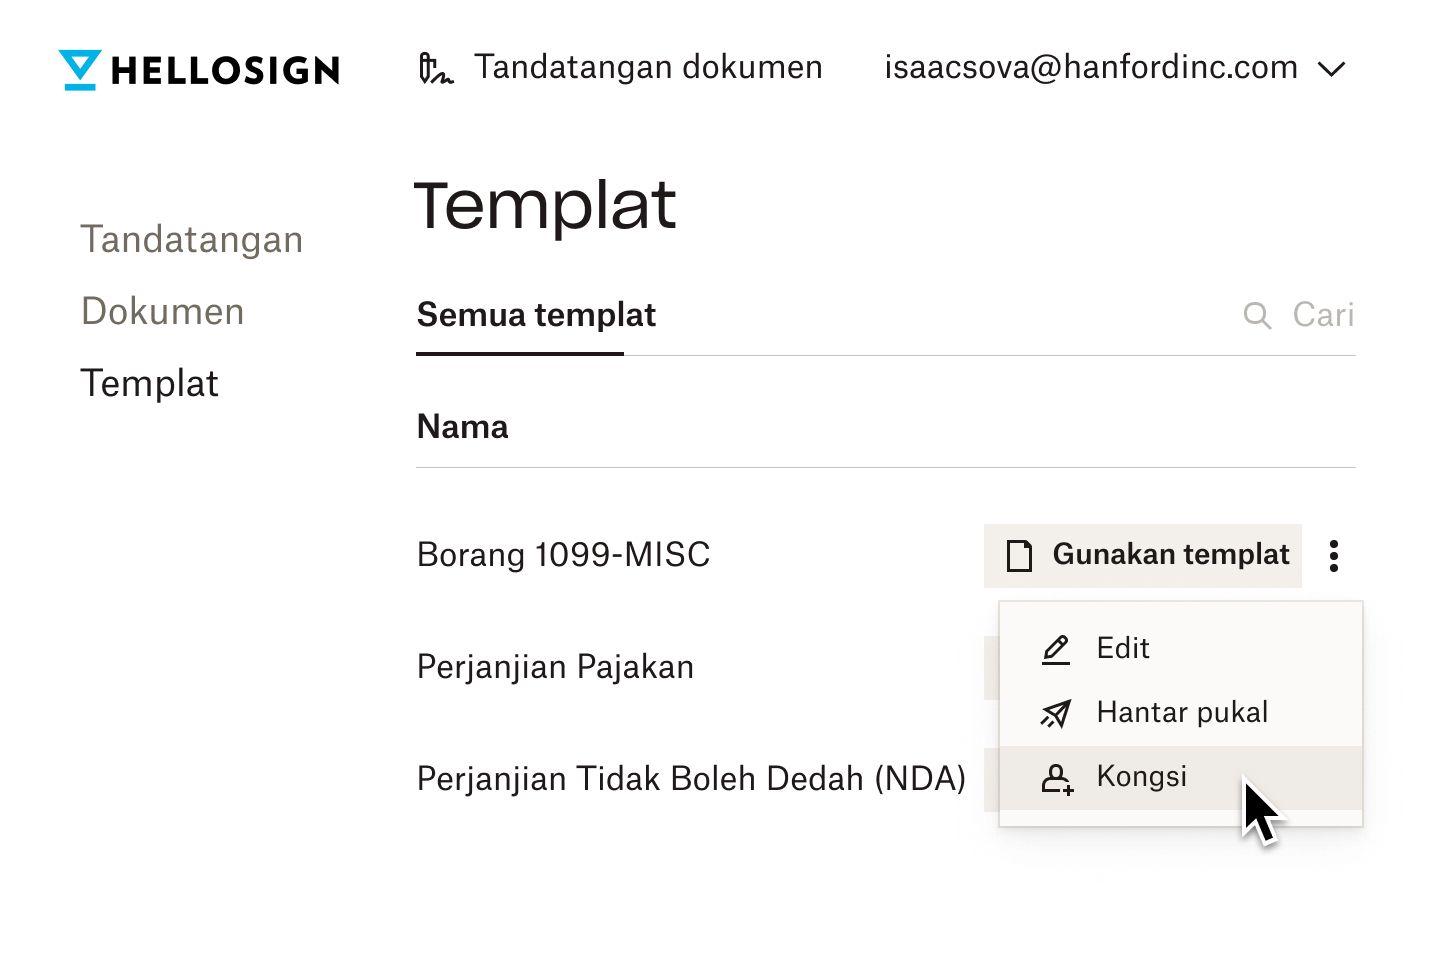Click the pencil icon next to Edit

[1055, 649]
